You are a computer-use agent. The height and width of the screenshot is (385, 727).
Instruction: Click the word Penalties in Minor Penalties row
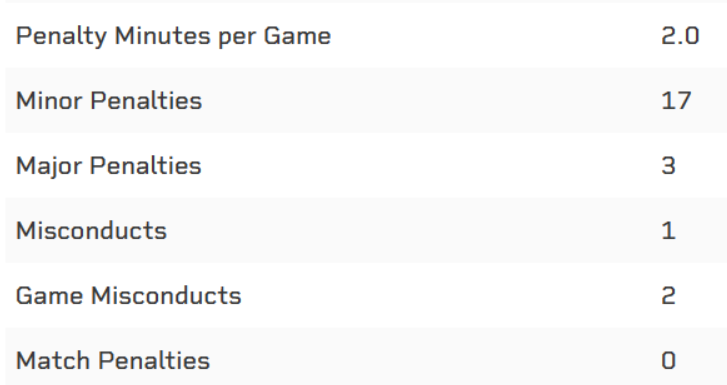147,101
